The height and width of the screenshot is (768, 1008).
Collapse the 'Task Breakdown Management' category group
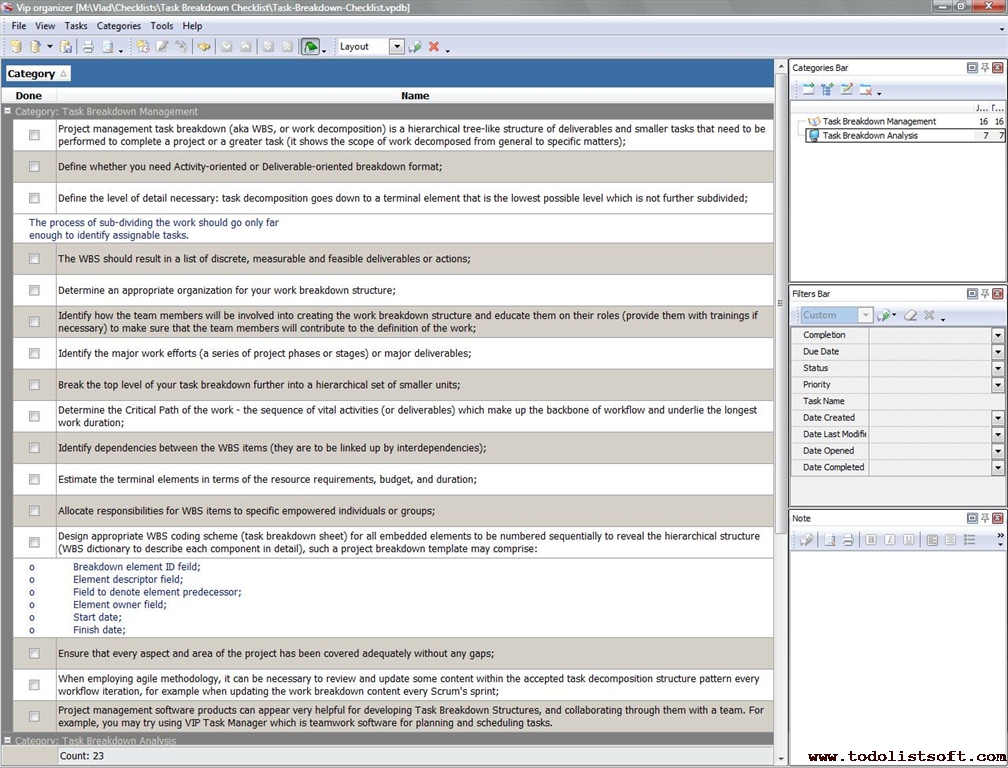pos(8,112)
